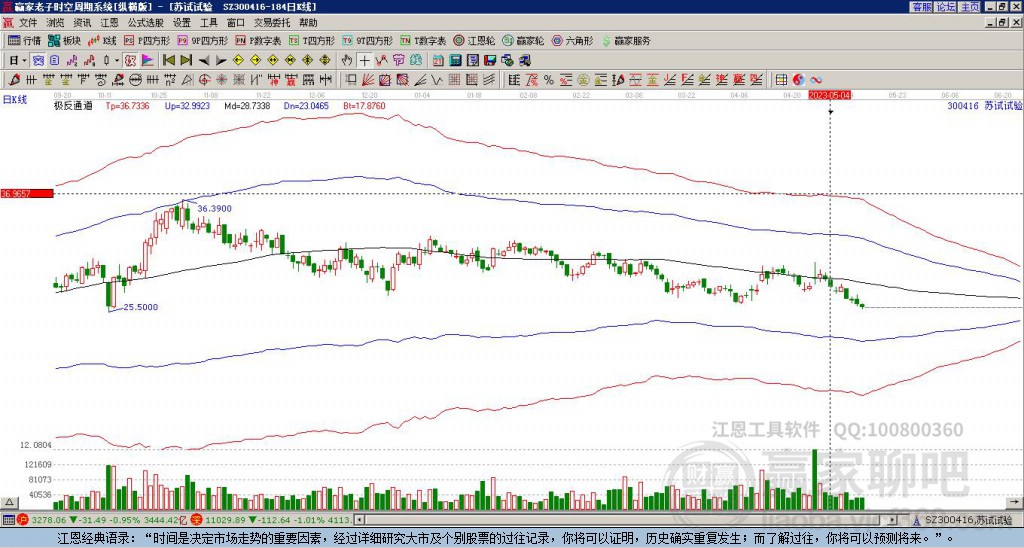The width and height of the screenshot is (1024, 548).
Task: Open the 文件 menu
Action: click(x=29, y=23)
